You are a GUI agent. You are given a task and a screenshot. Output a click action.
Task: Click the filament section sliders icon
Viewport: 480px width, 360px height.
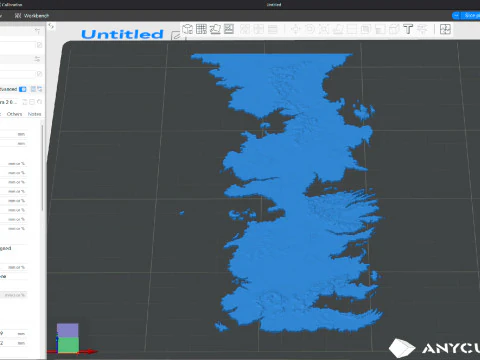click(x=37, y=59)
